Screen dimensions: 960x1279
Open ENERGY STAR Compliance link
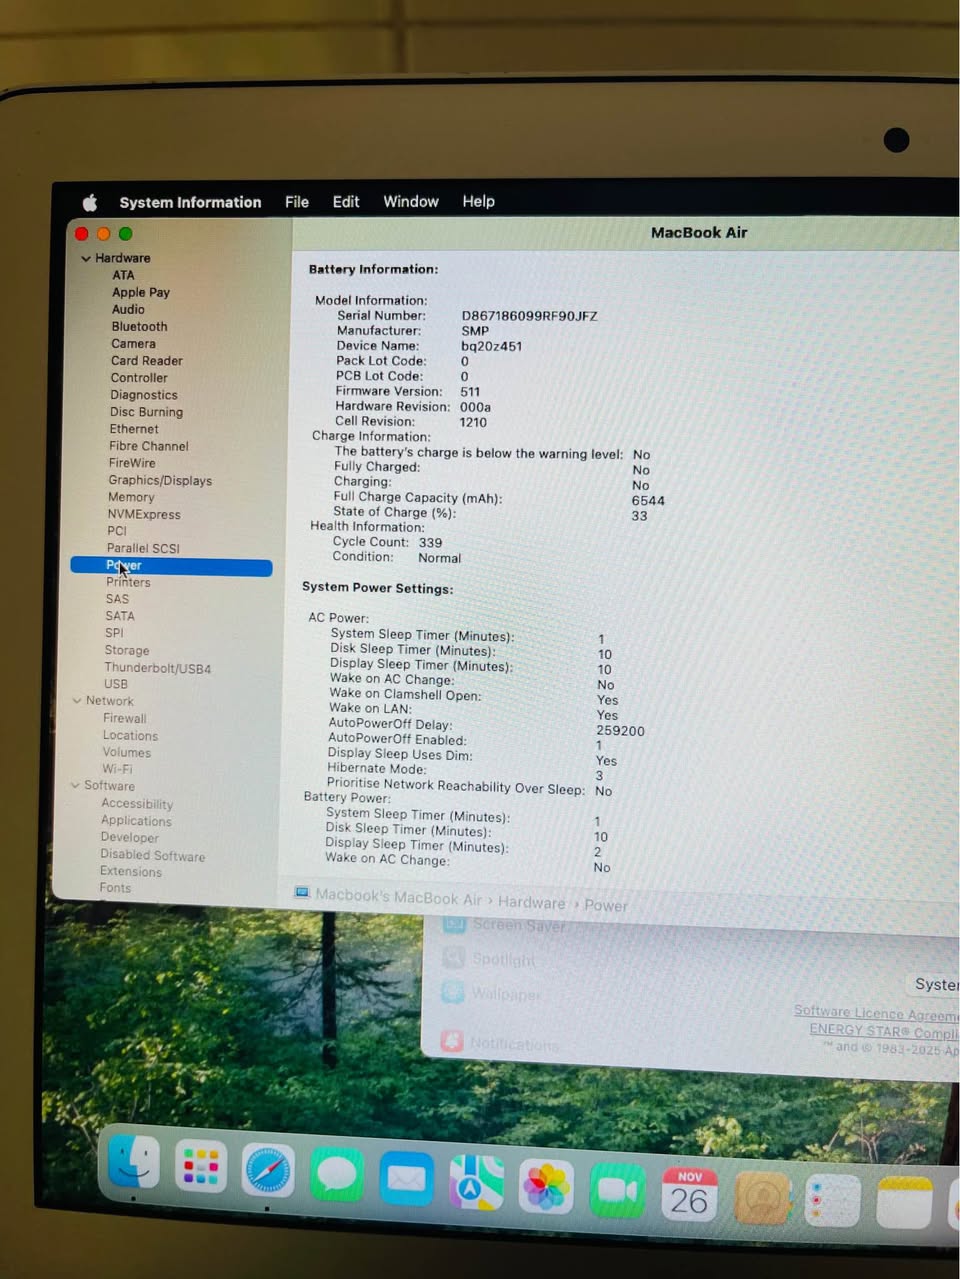pos(884,1031)
